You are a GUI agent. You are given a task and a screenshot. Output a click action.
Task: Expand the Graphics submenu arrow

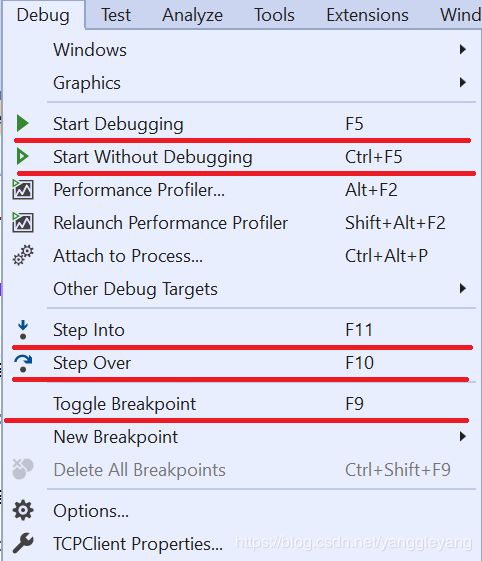point(463,82)
